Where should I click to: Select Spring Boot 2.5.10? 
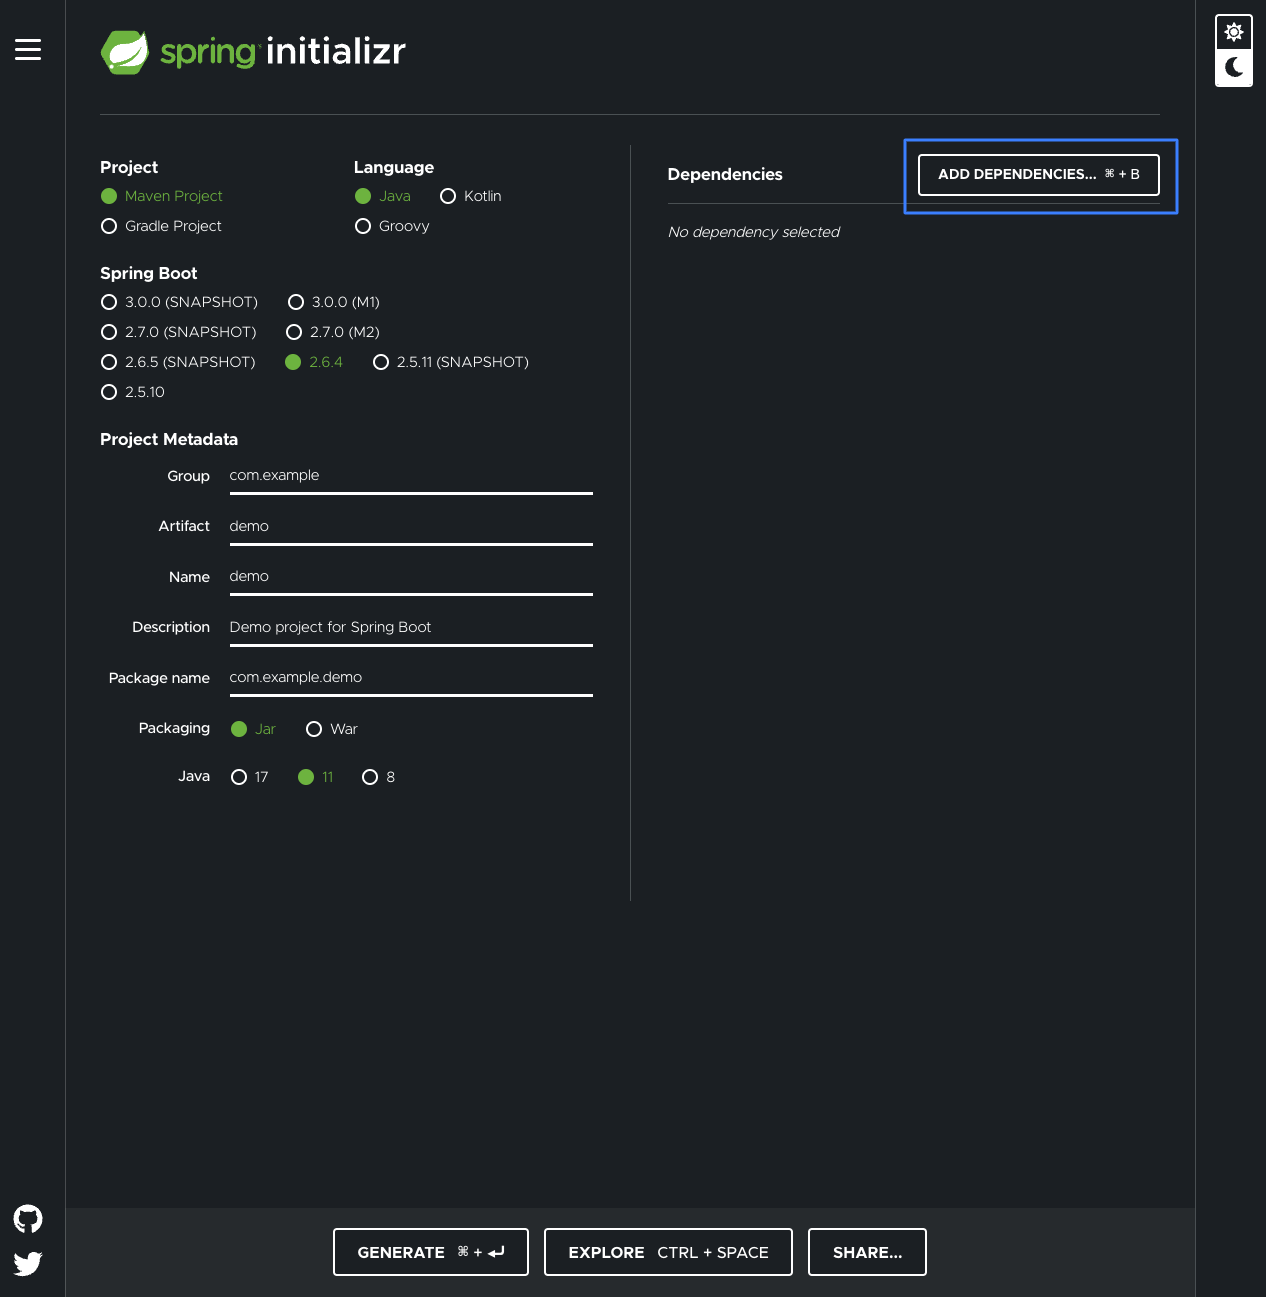click(x=133, y=392)
